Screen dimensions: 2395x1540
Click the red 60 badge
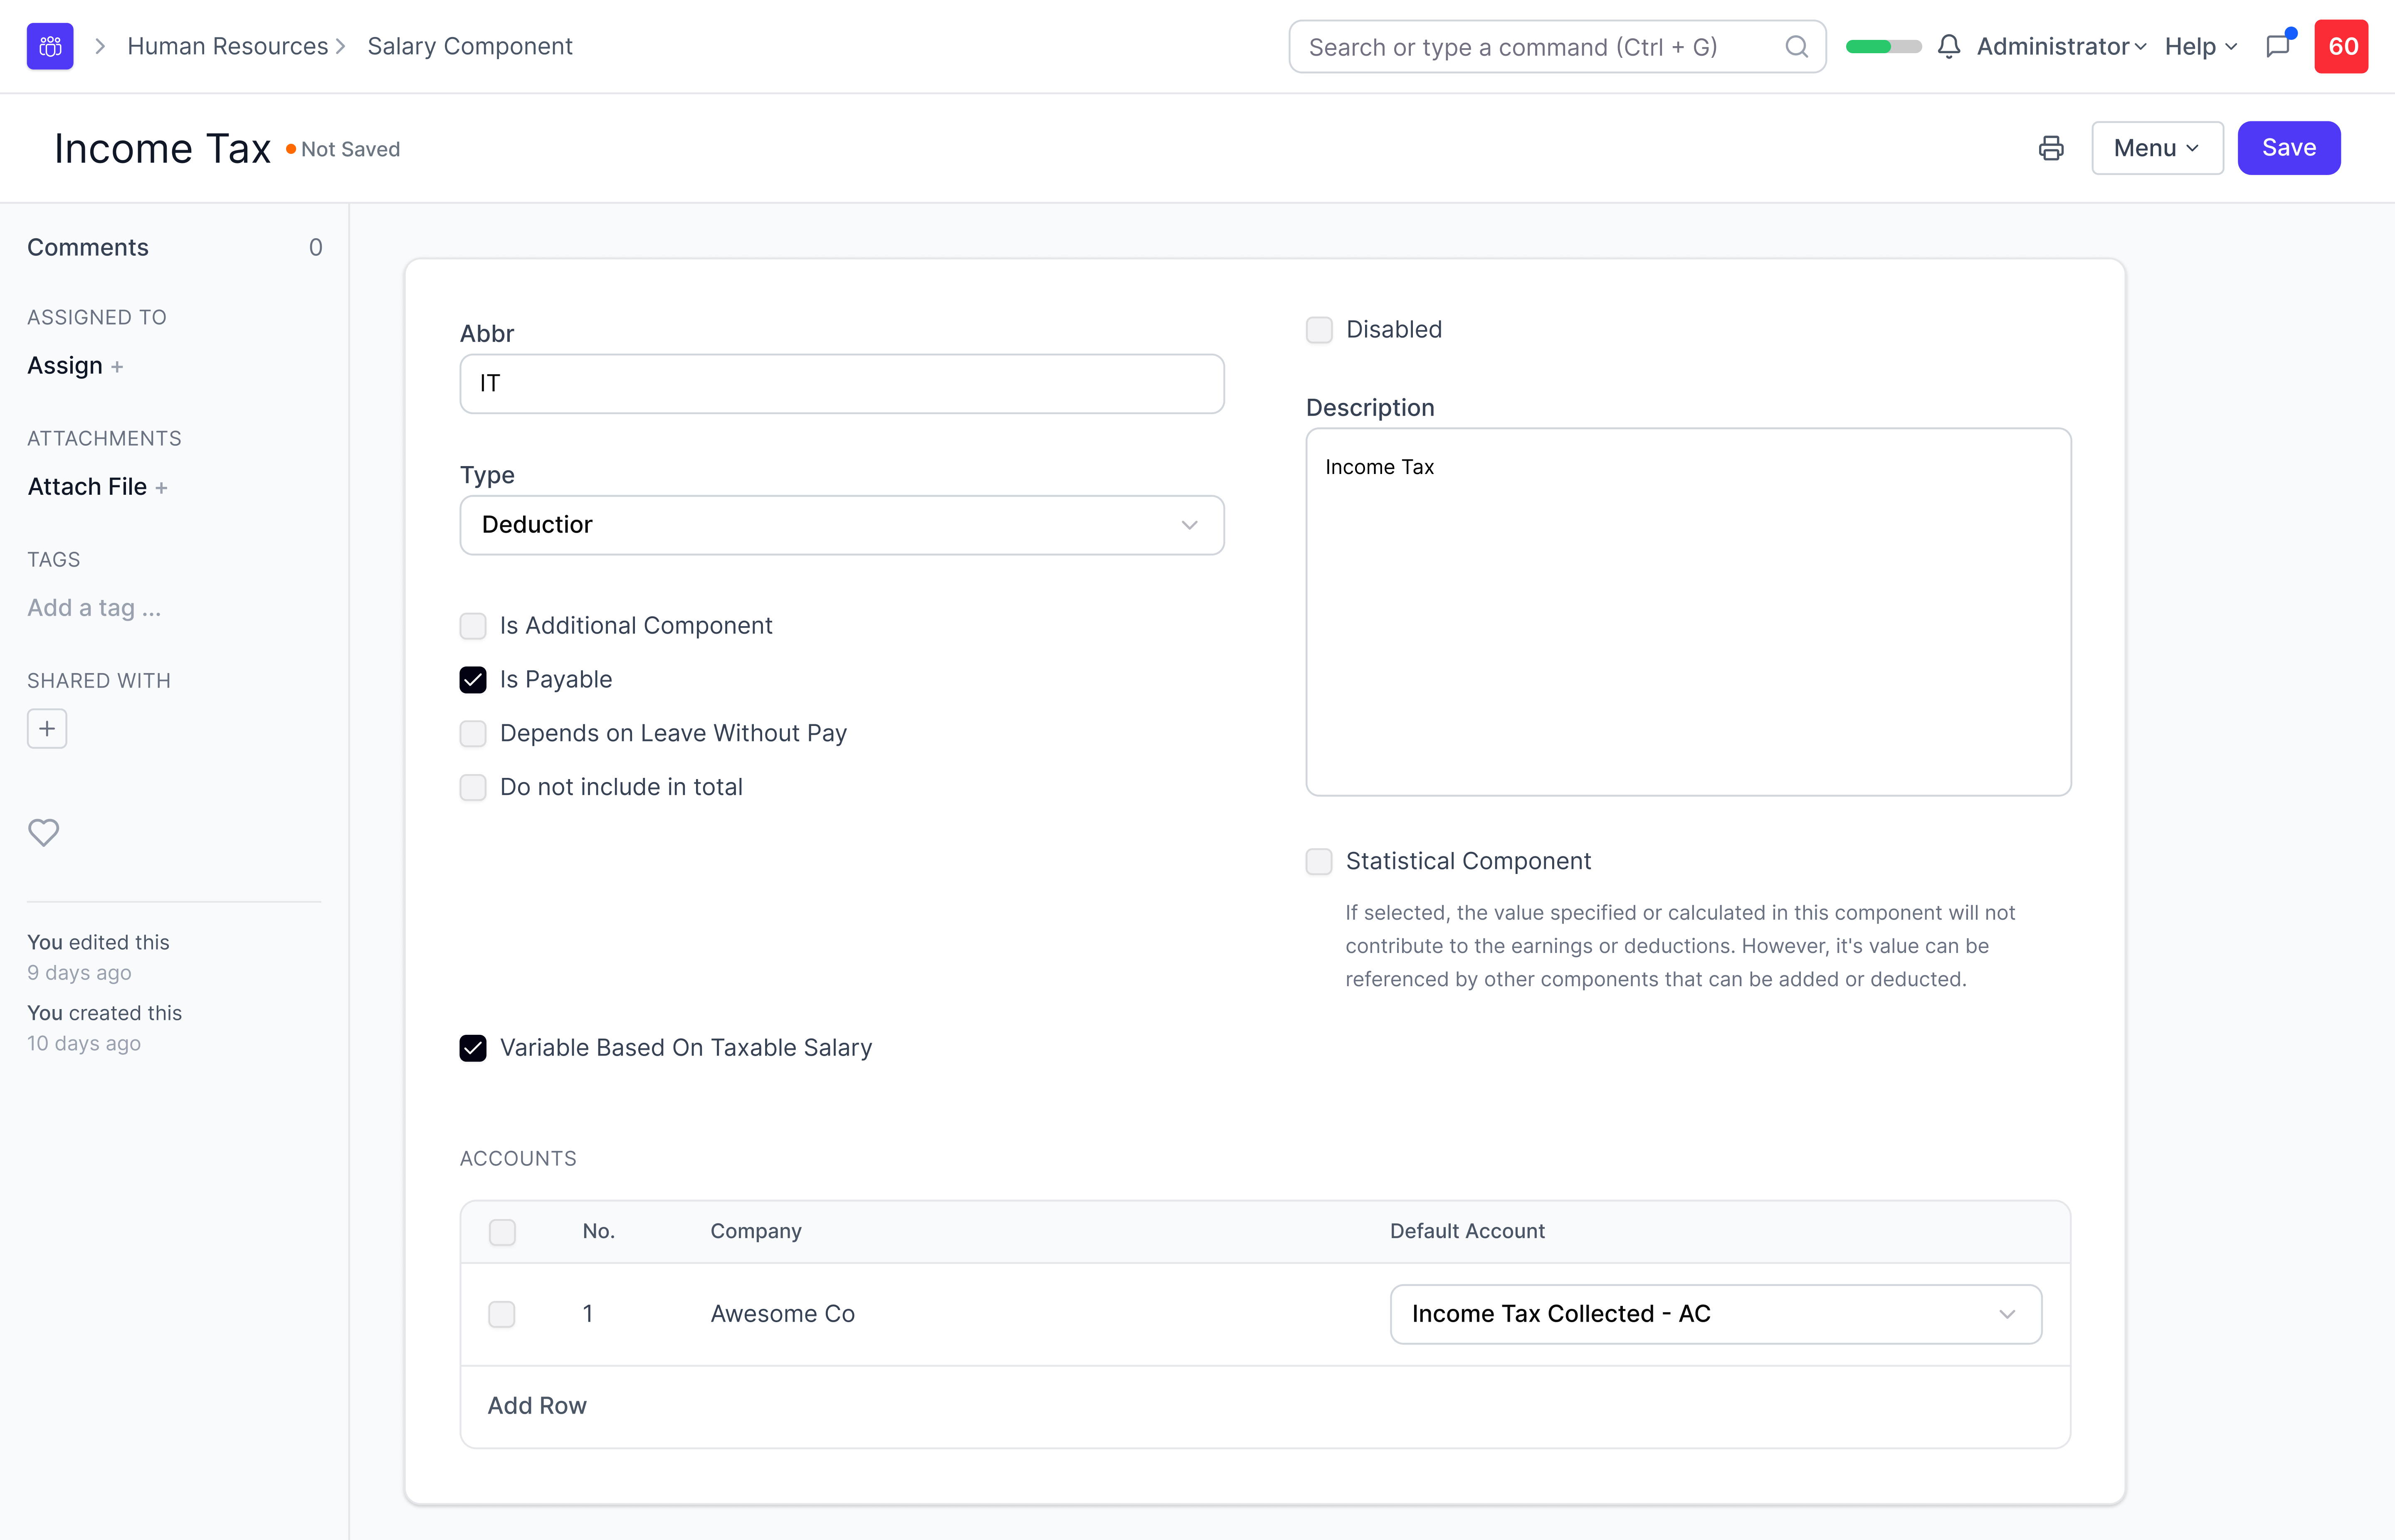click(2341, 46)
